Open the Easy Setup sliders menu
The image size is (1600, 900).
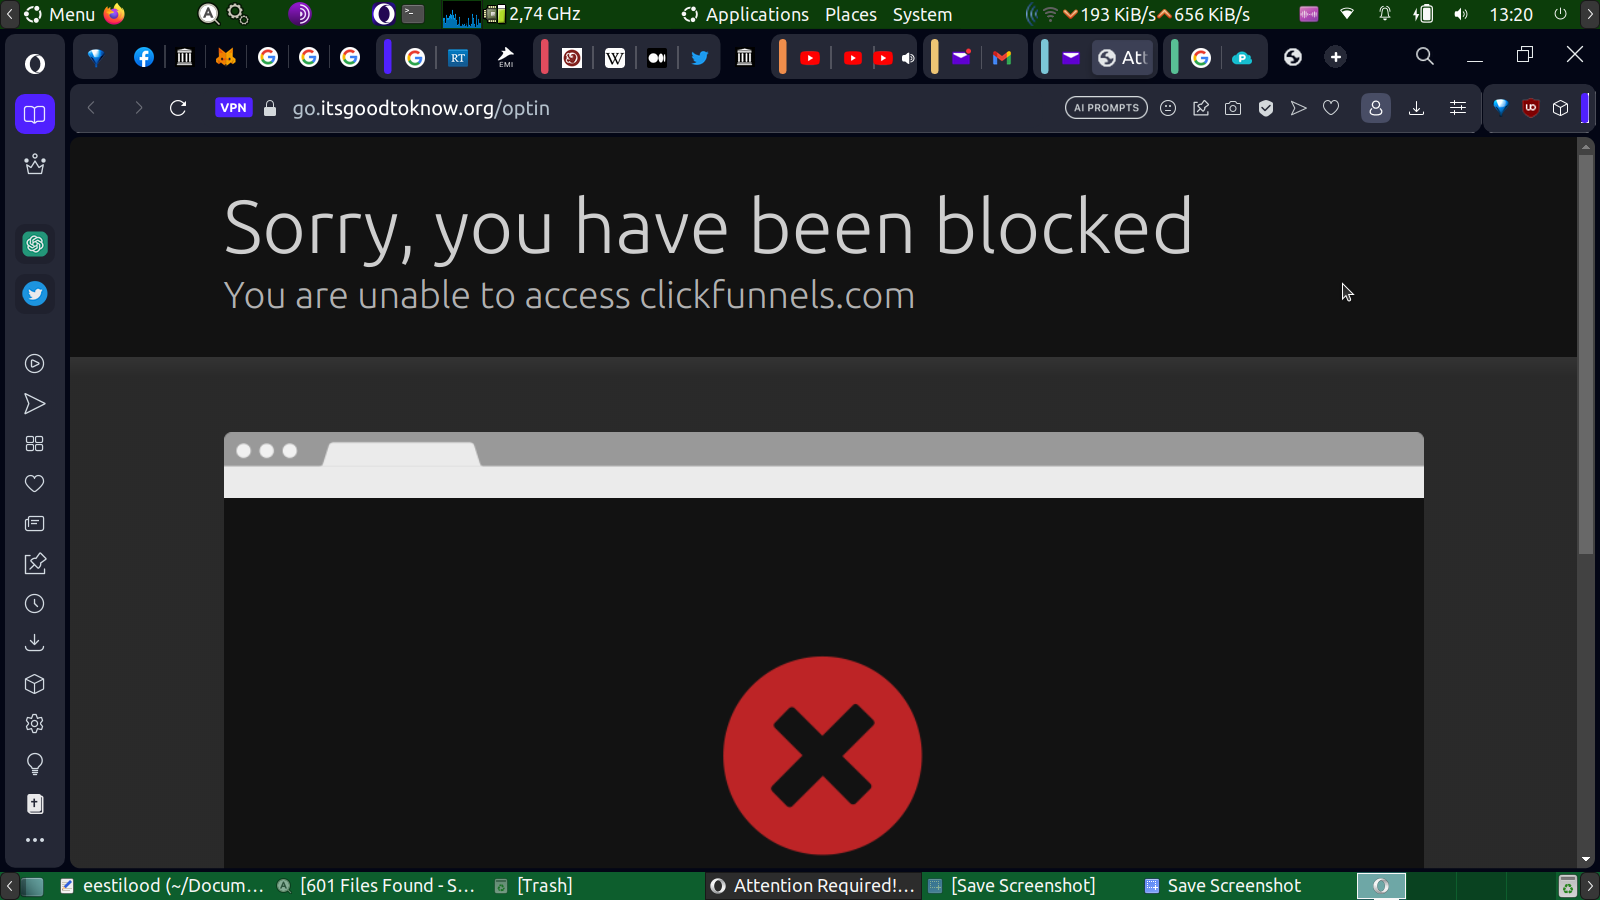(x=1458, y=108)
